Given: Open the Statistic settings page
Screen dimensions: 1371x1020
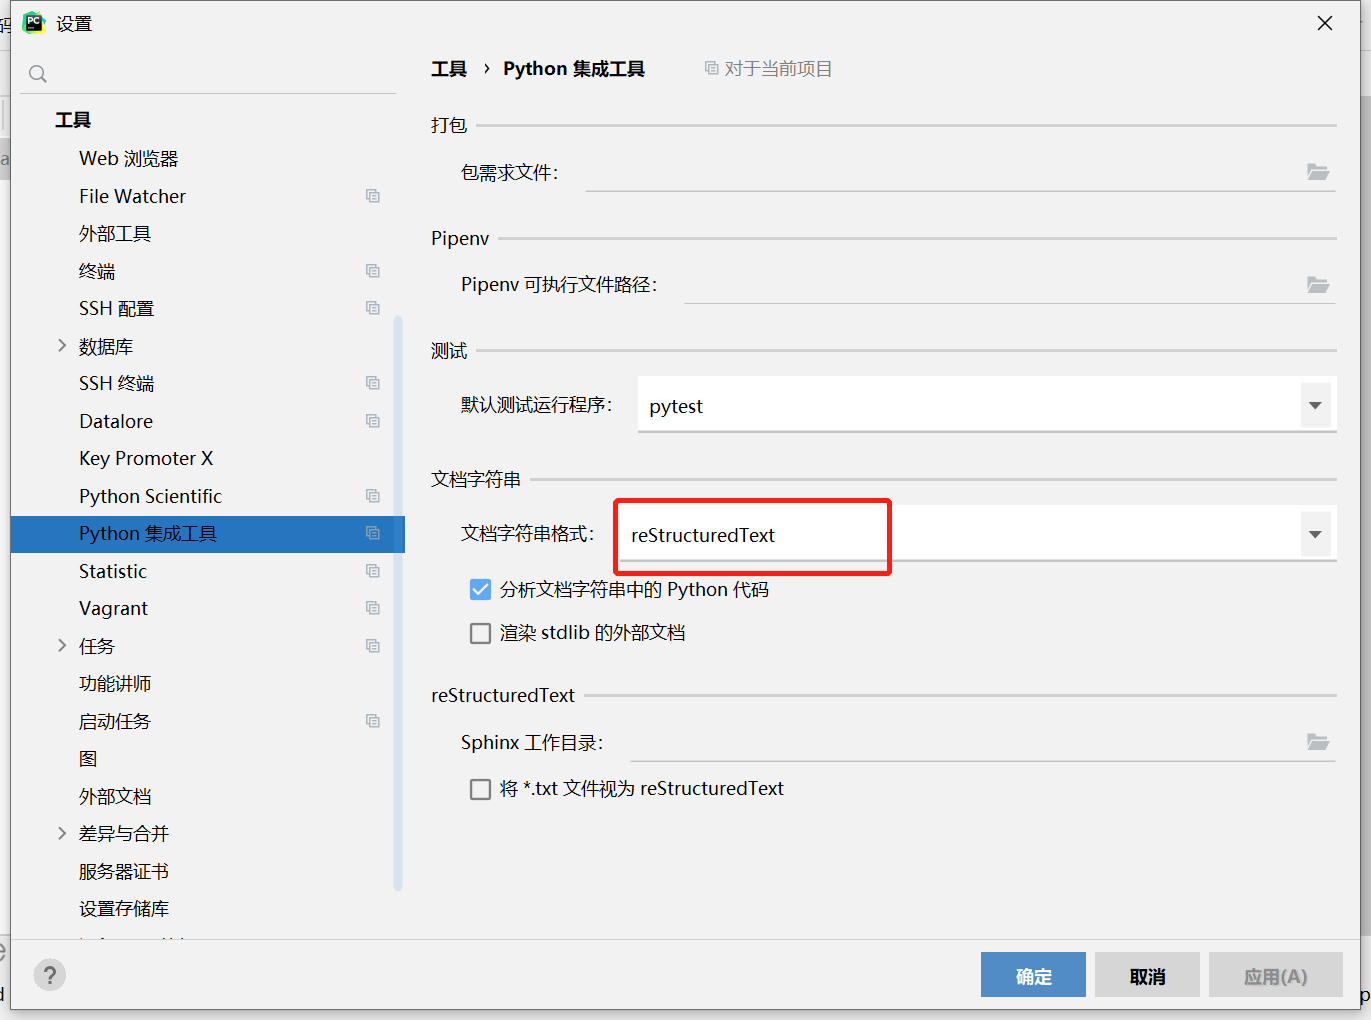Looking at the screenshot, I should point(113,571).
